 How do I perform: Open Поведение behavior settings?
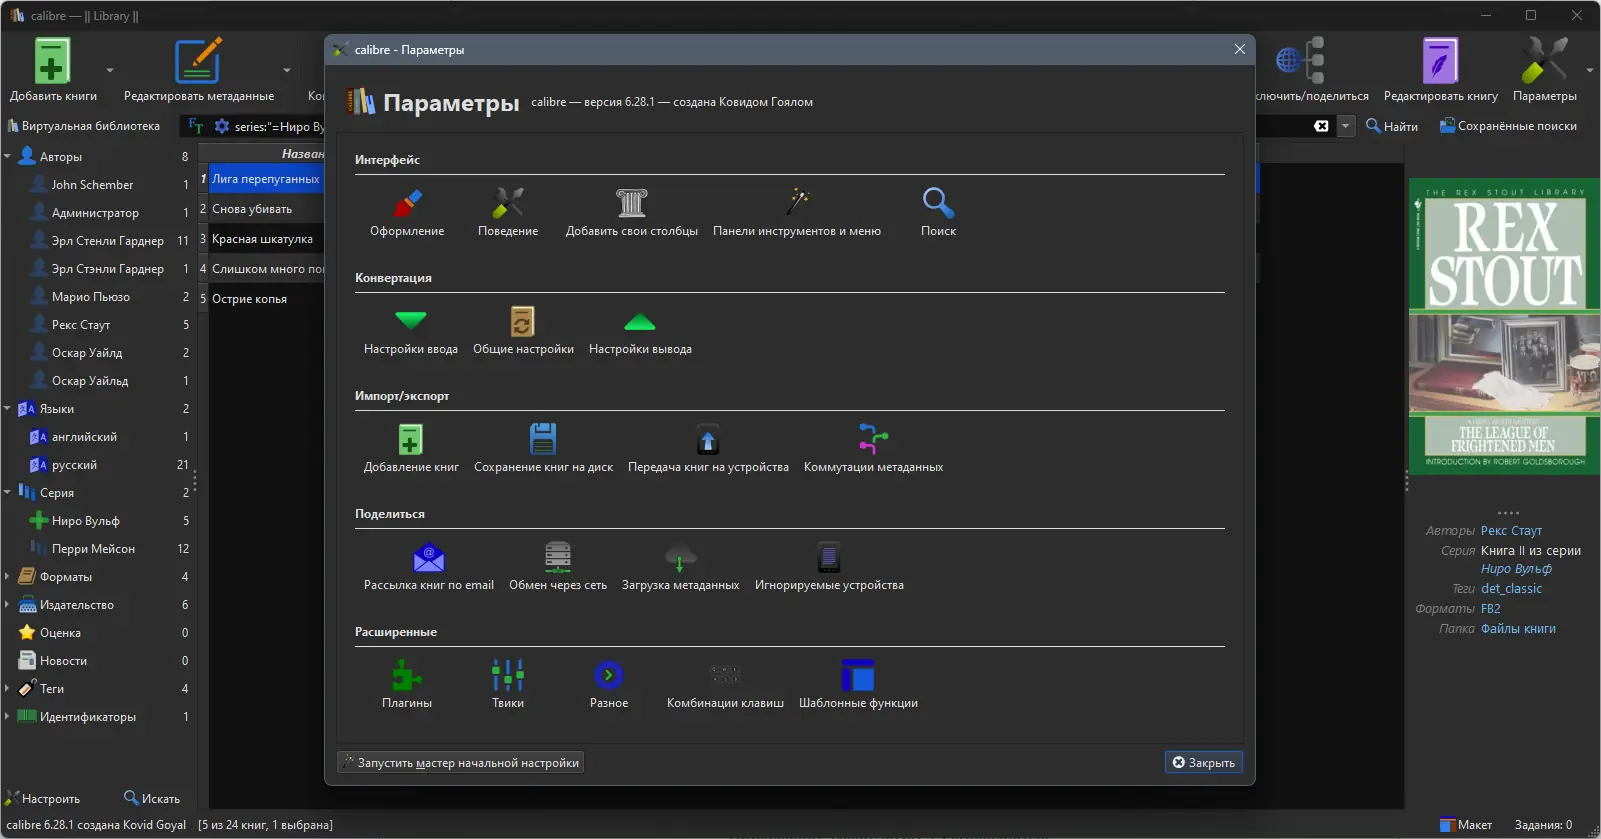508,213
